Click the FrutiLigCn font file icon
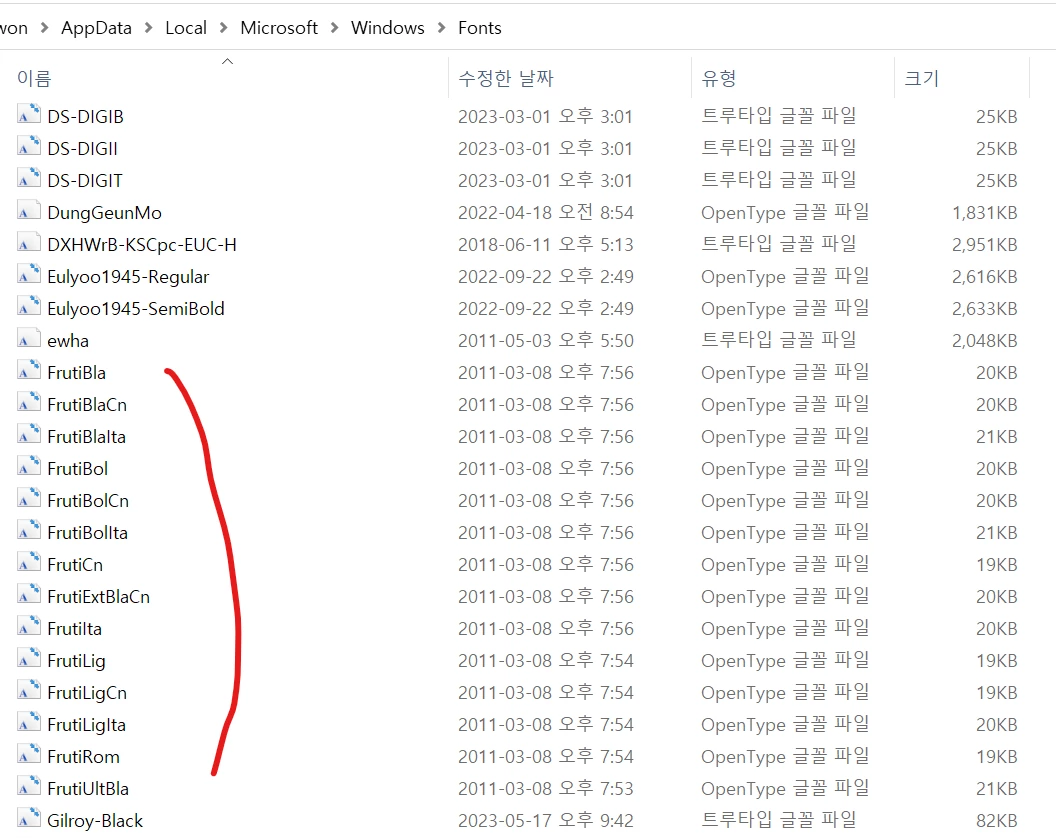 coord(28,690)
